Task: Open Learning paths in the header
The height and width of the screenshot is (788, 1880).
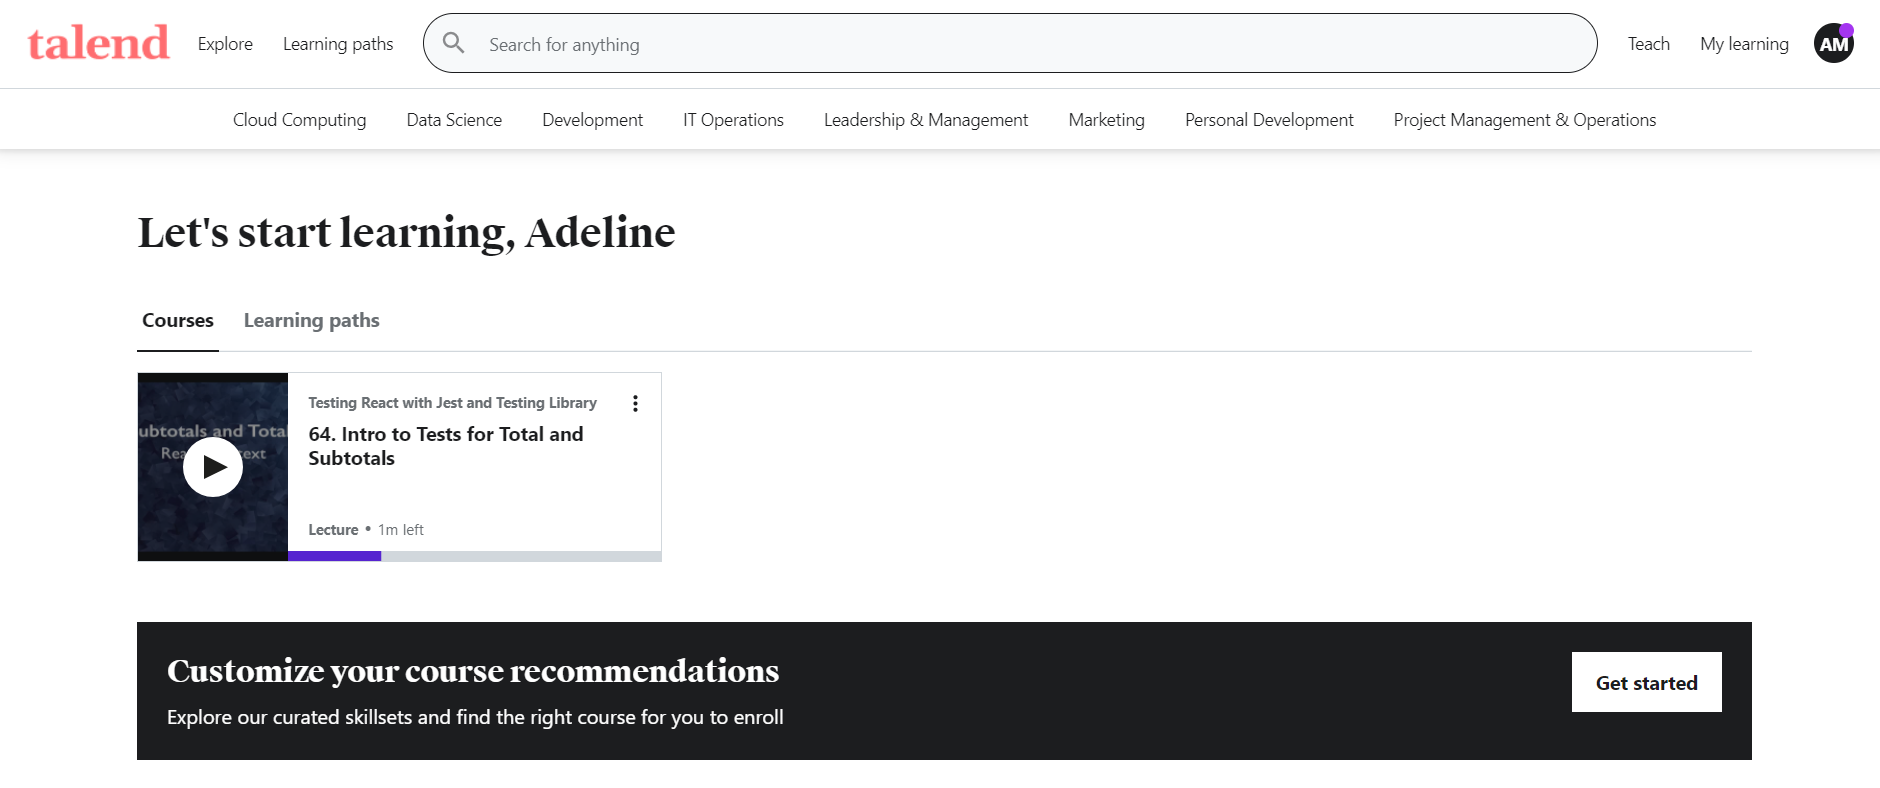Action: (x=338, y=44)
